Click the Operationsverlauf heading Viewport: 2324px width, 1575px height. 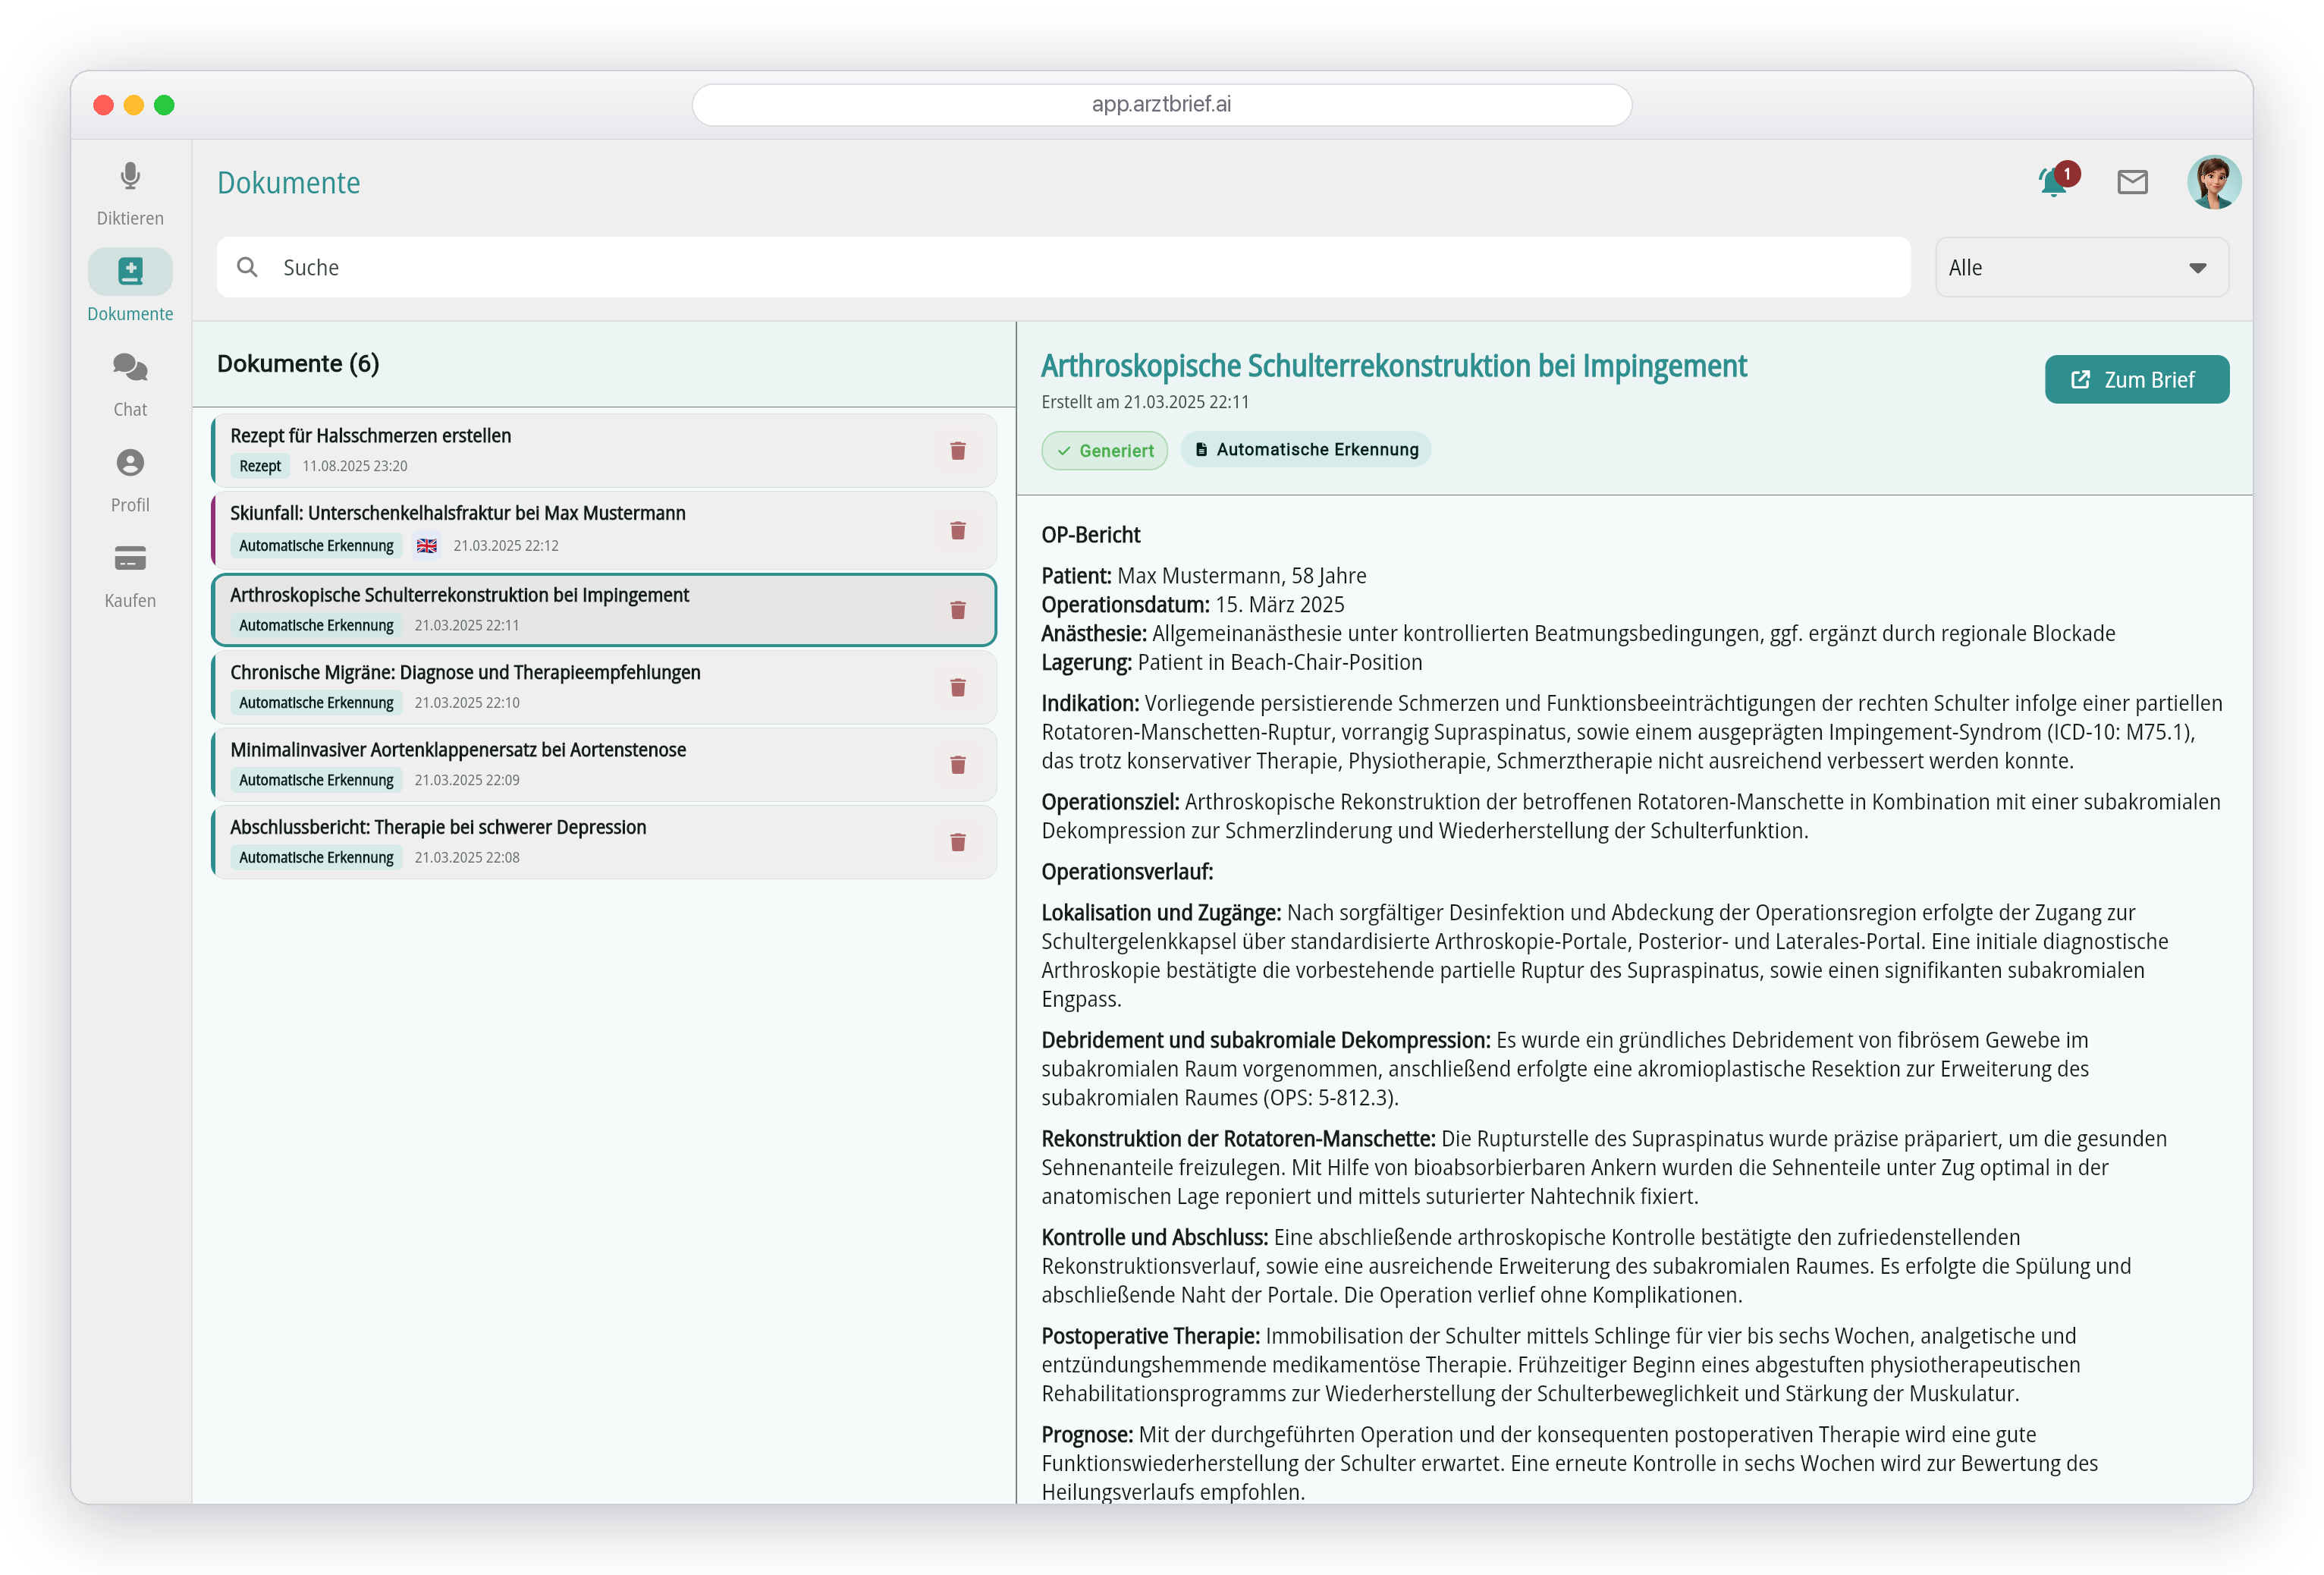coord(1127,872)
